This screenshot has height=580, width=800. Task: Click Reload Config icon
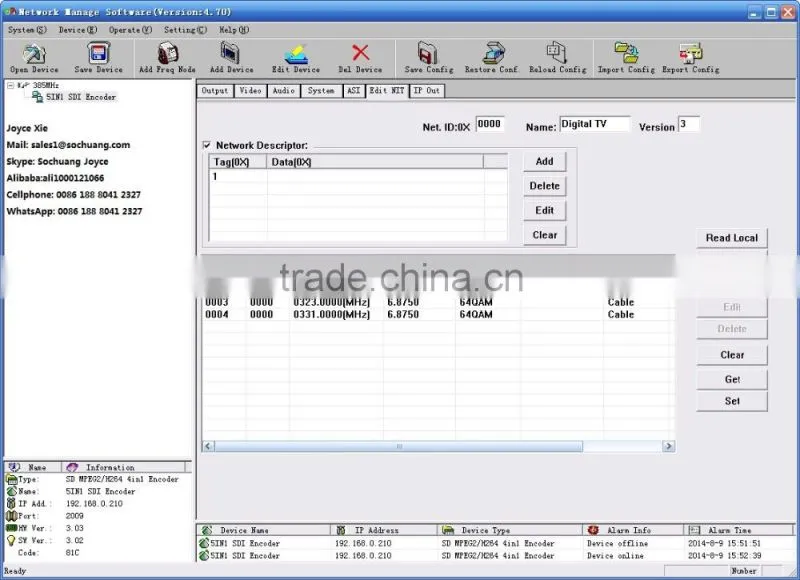[x=557, y=53]
